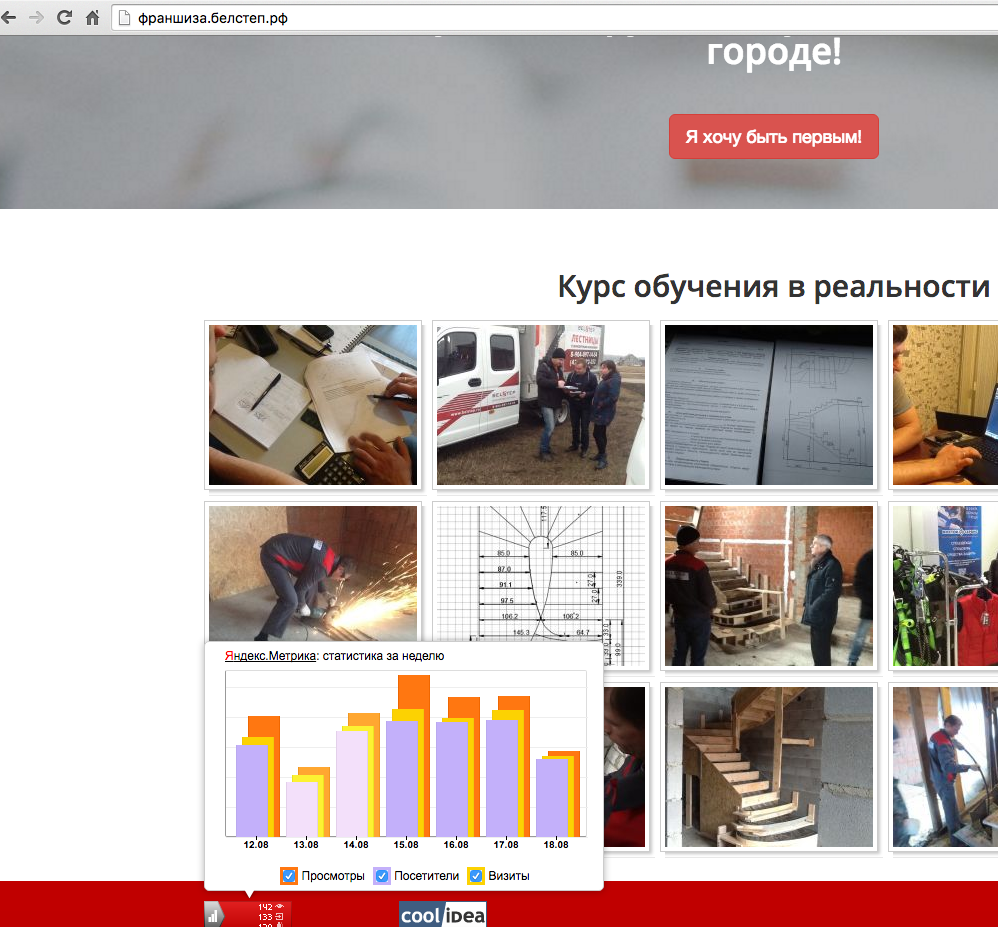
Task: Open the photo of people beside the truck
Action: [541, 405]
